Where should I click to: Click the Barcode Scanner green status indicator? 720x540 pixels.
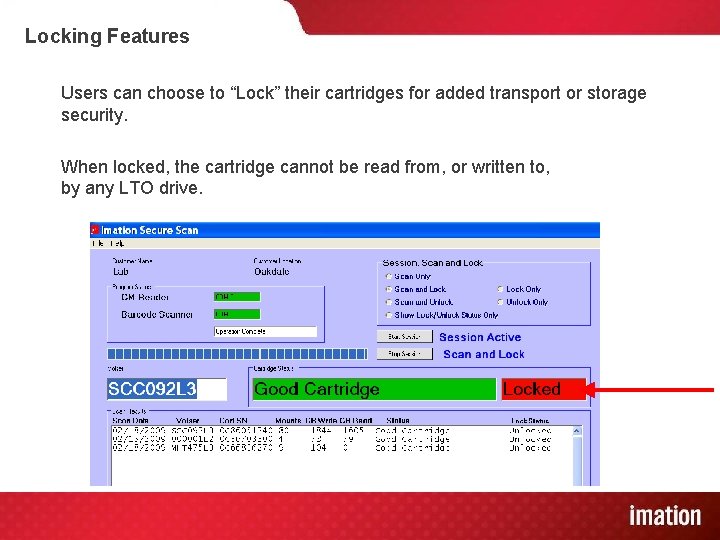pos(237,314)
